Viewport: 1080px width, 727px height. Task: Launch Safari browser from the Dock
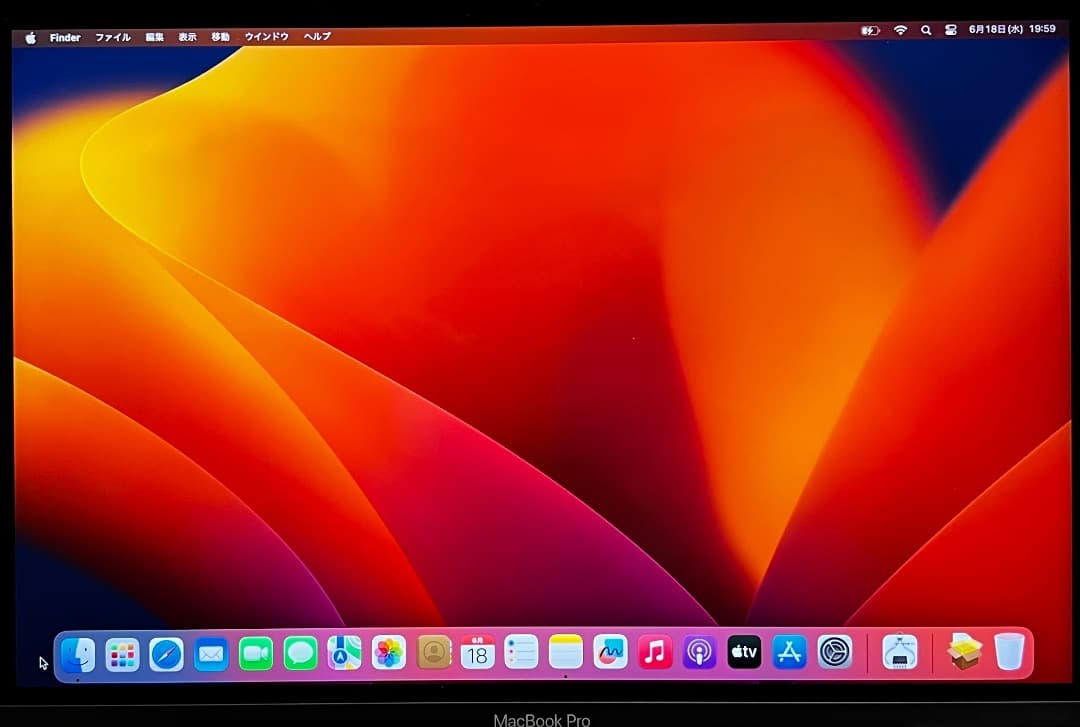coord(167,655)
